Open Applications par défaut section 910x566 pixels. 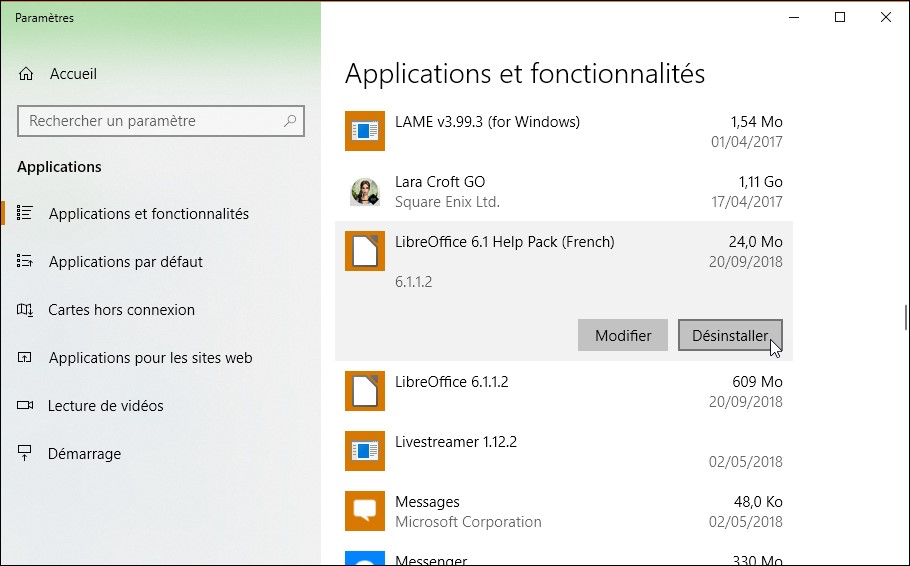125,262
